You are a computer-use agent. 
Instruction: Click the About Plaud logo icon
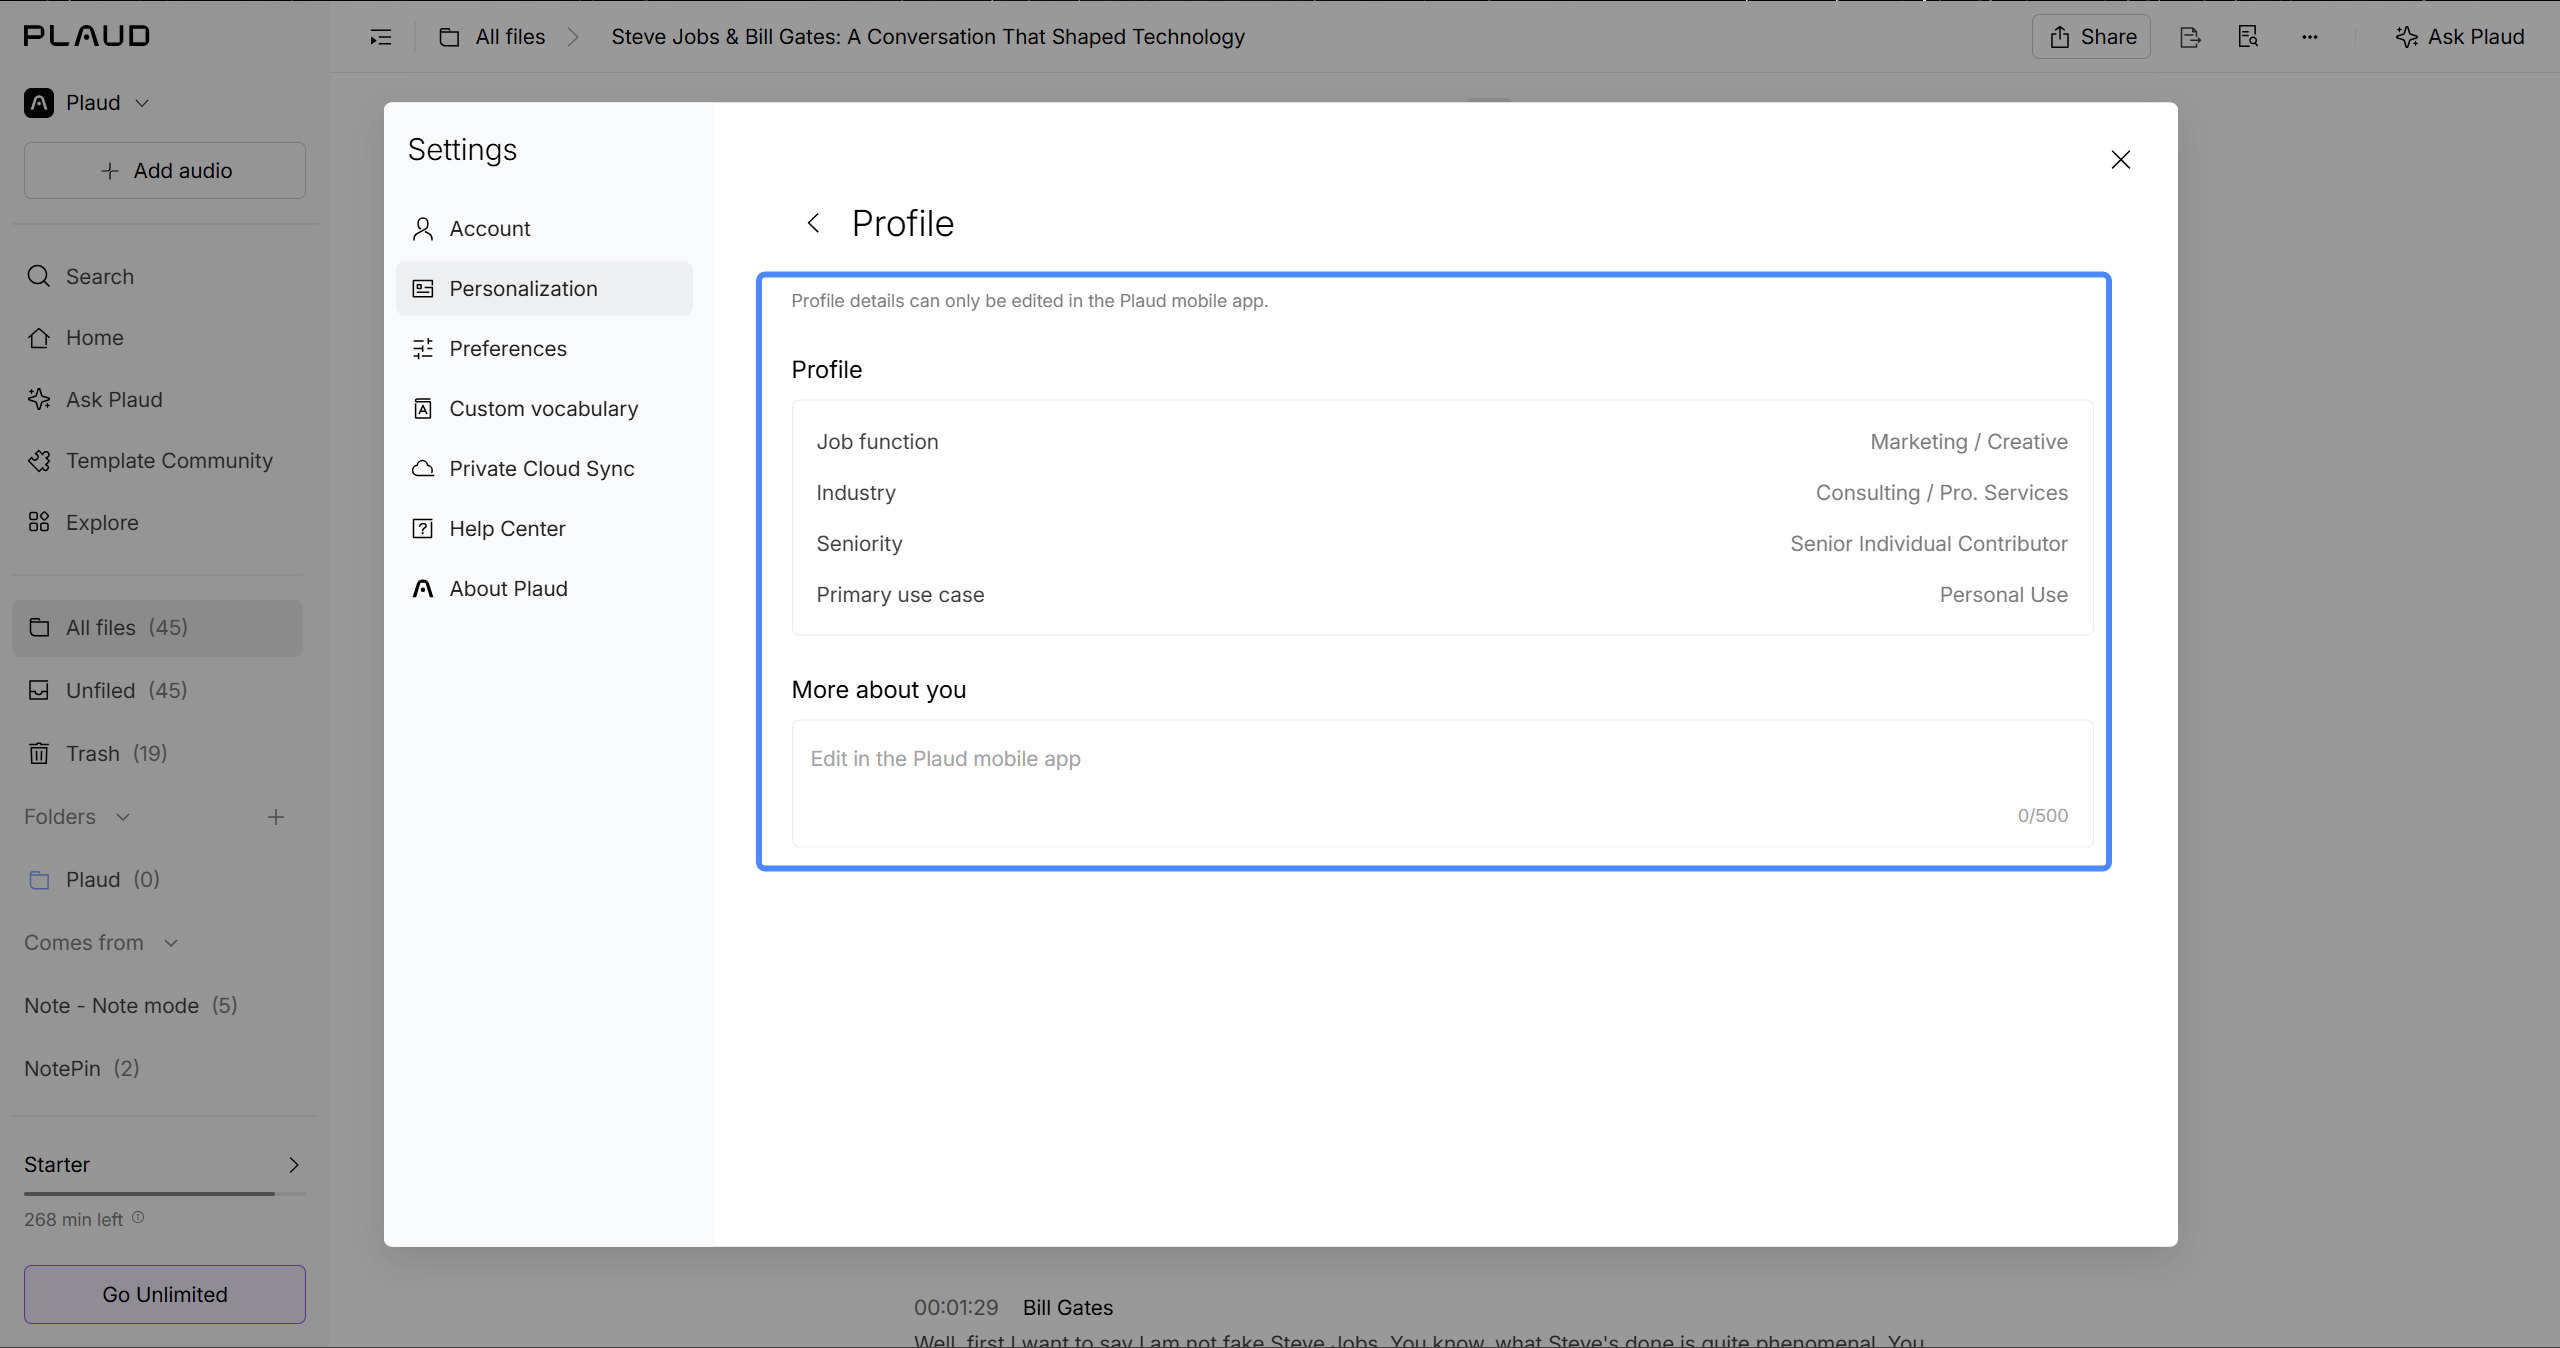coord(423,589)
